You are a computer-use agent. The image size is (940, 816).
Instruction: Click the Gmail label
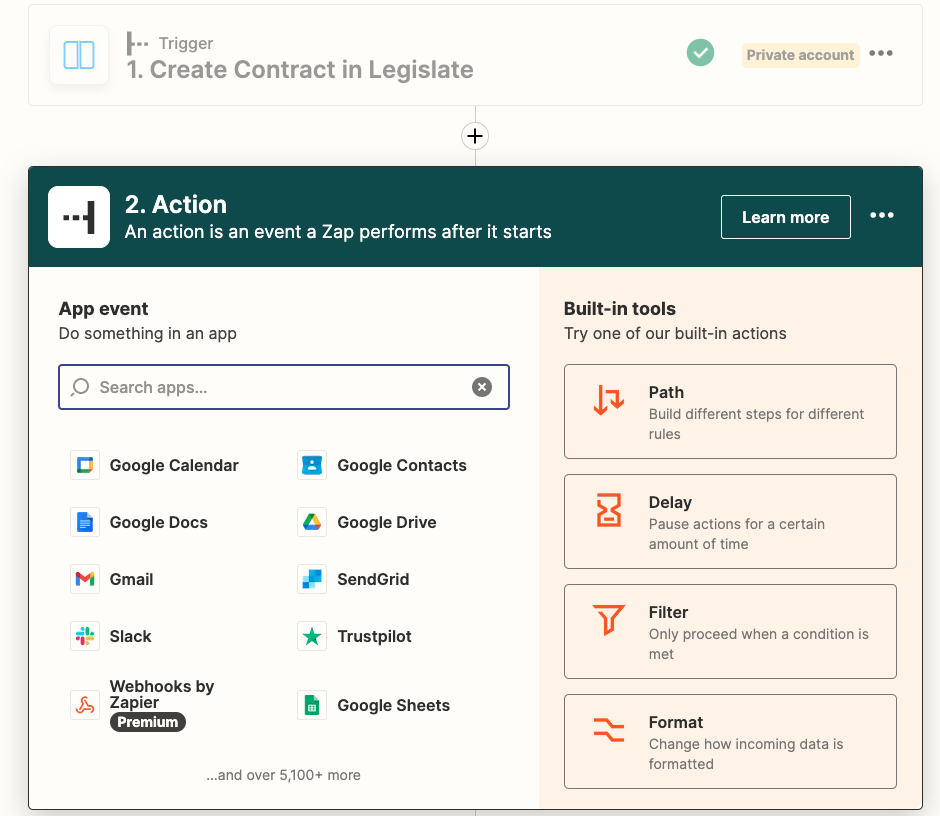pyautogui.click(x=131, y=579)
